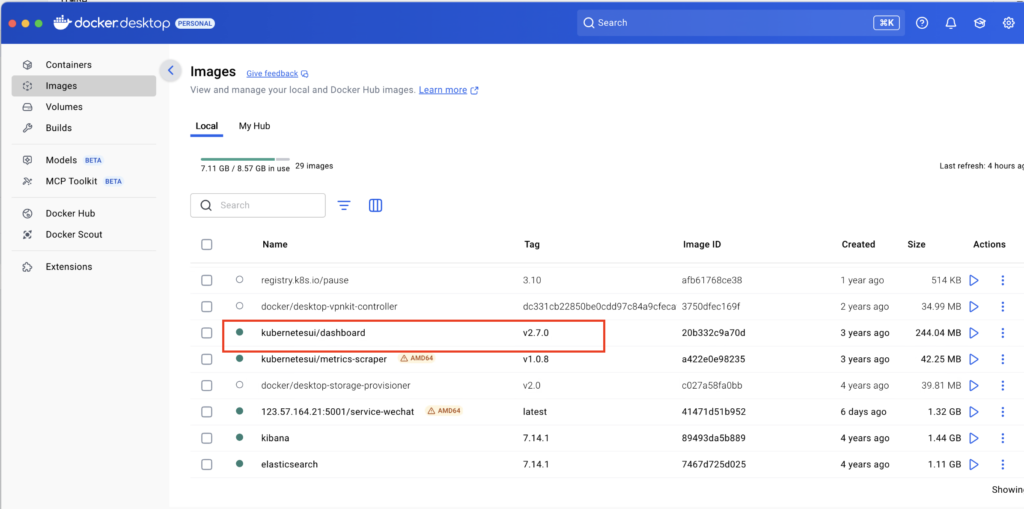This screenshot has height=509, width=1024.
Task: Click the help question mark icon
Action: coord(921,23)
